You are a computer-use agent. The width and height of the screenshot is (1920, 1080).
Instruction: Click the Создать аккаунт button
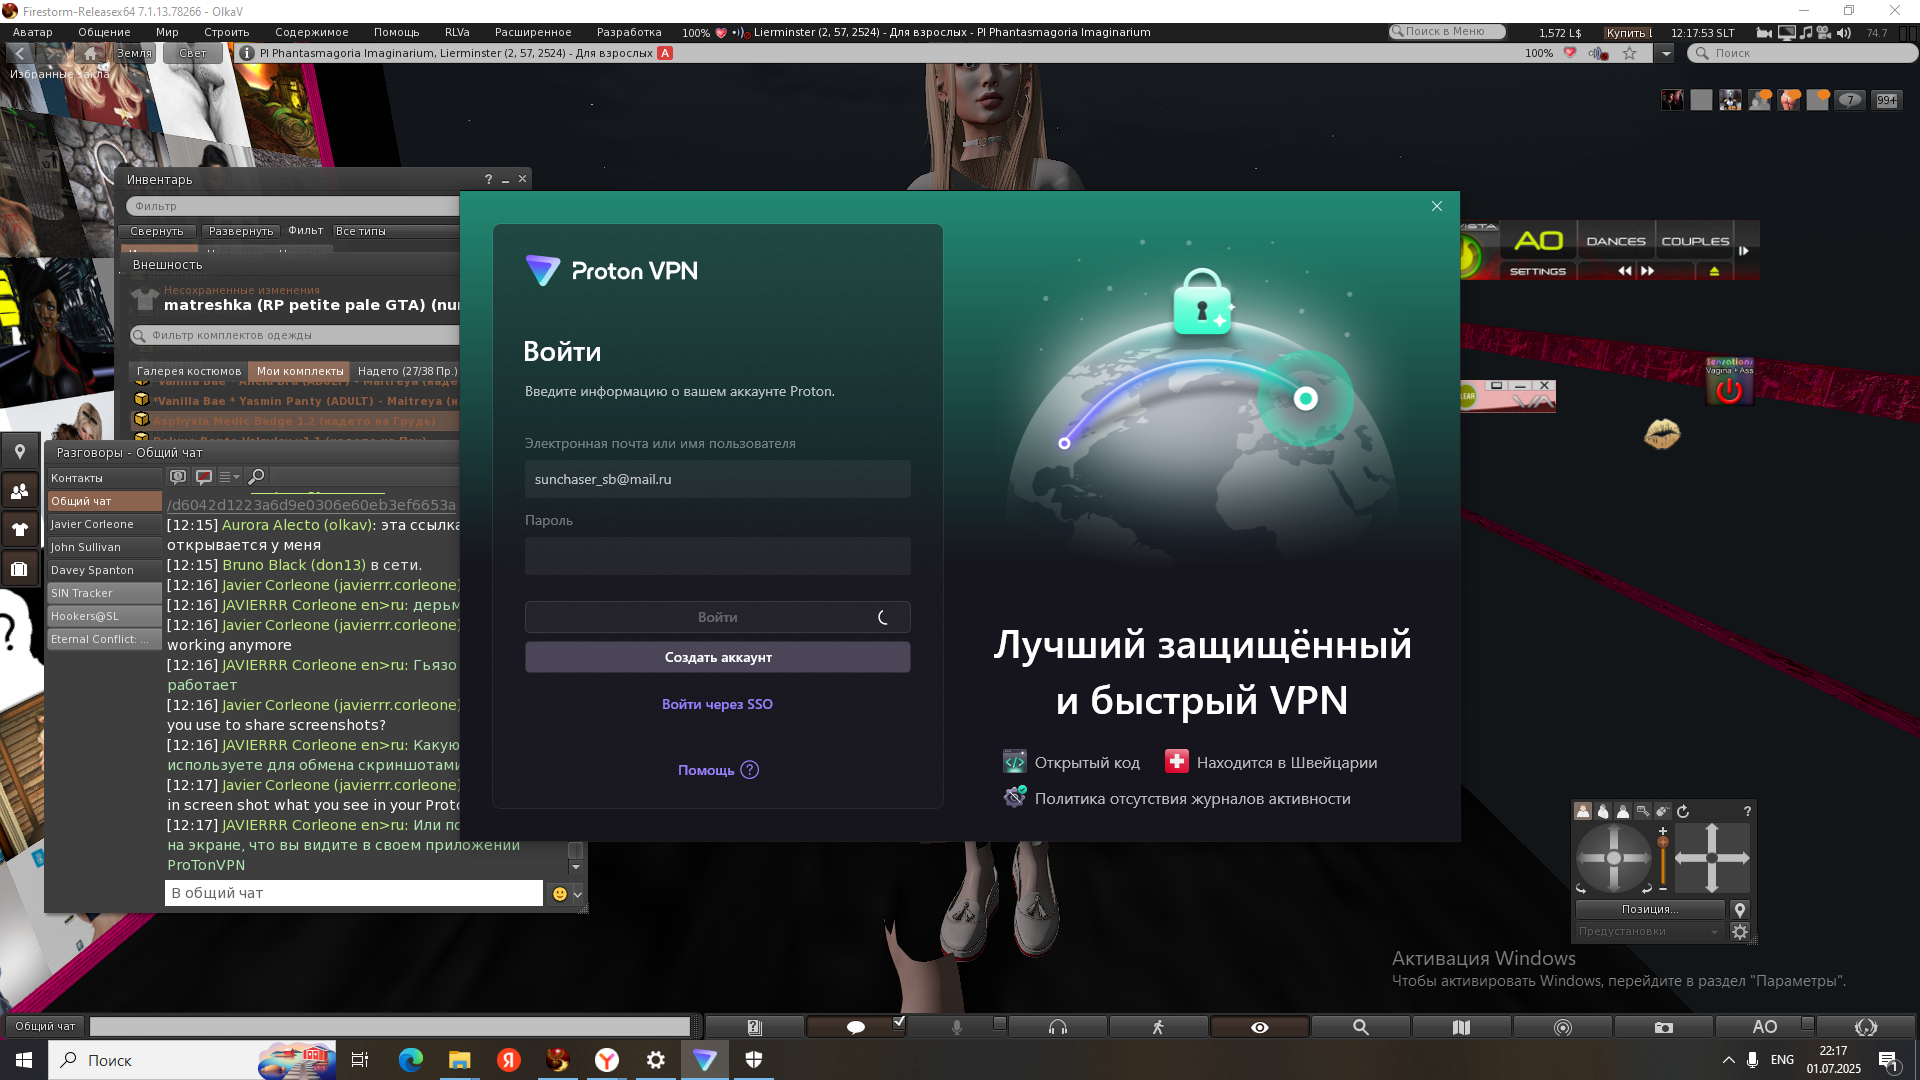pyautogui.click(x=717, y=657)
